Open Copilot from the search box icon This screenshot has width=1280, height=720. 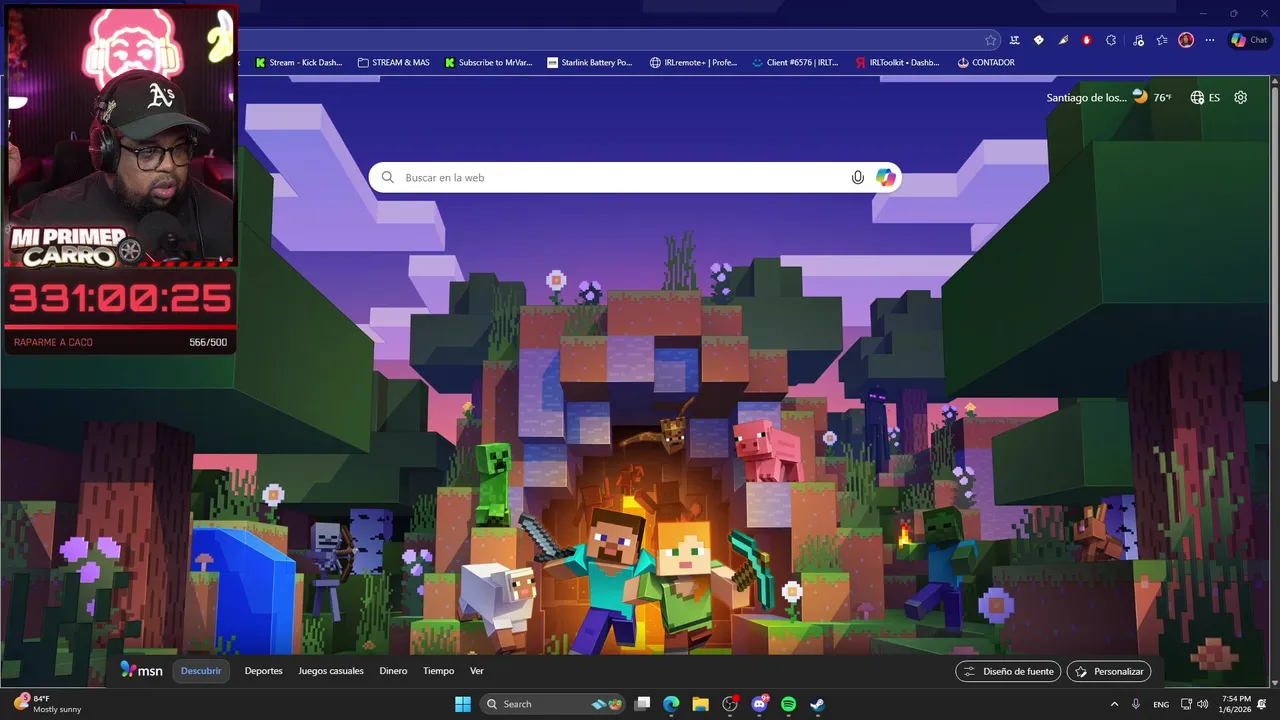[885, 177]
